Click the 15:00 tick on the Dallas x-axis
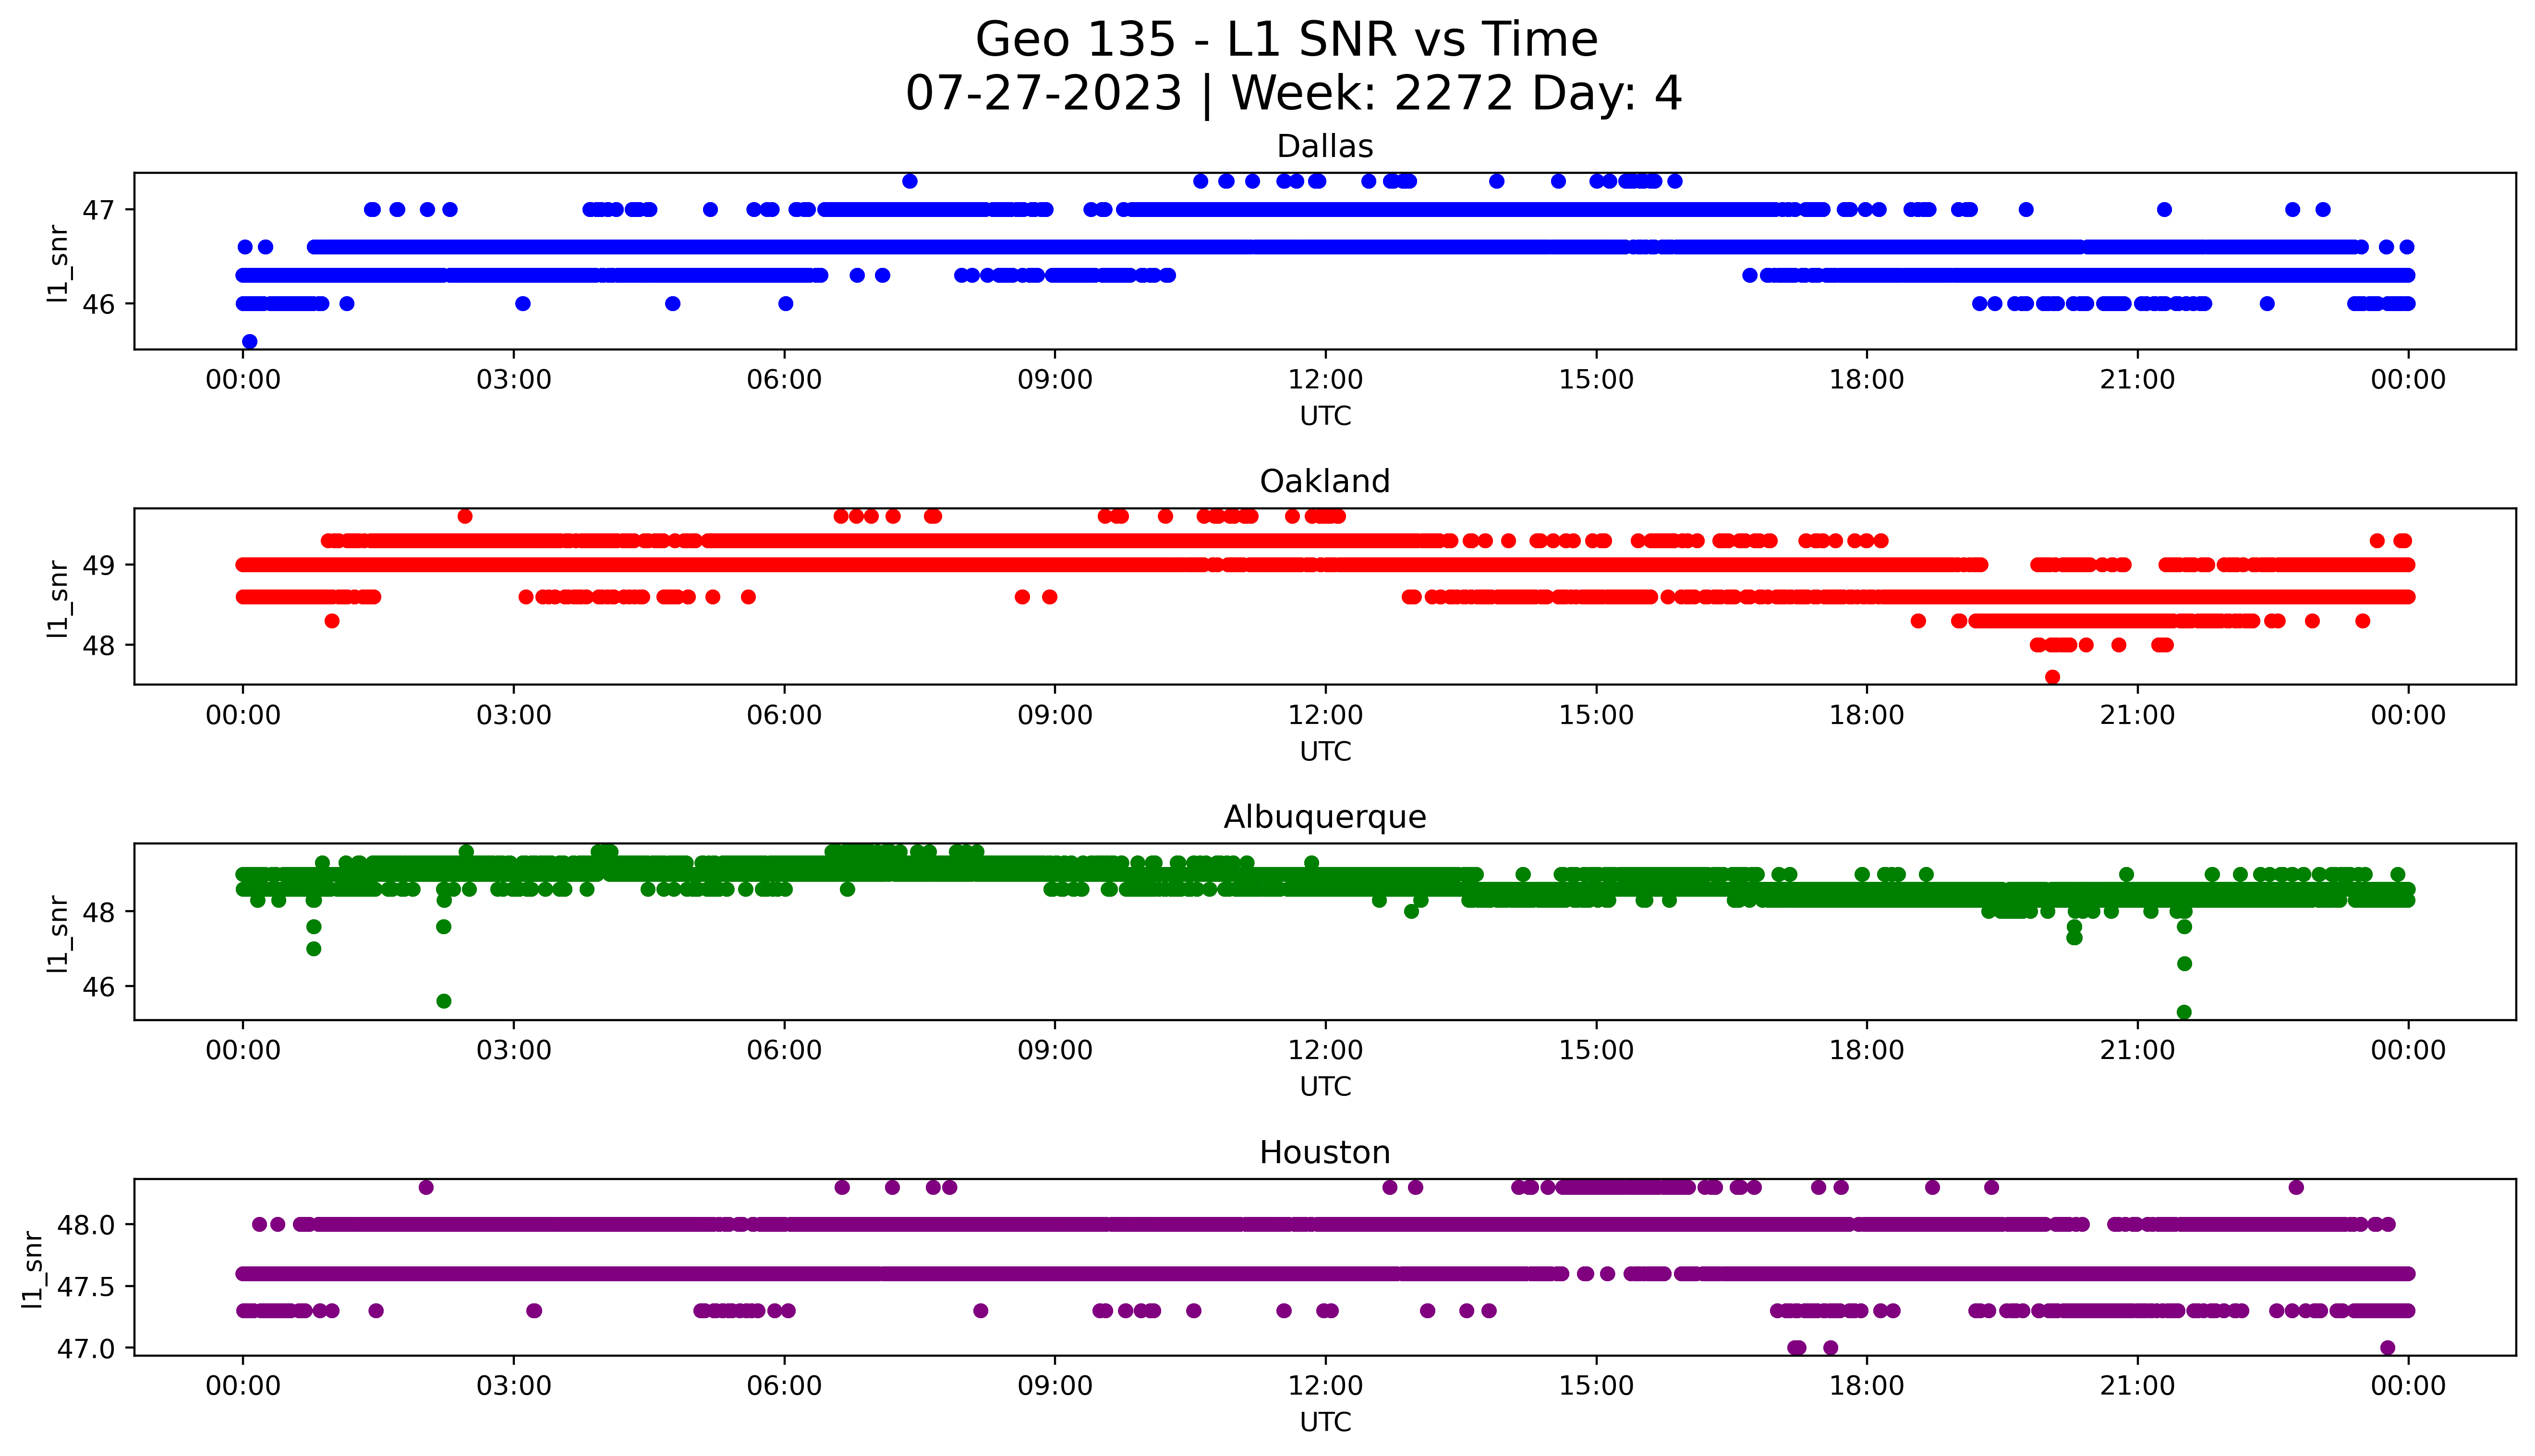Viewport: 2535px width, 1456px height. click(1596, 380)
